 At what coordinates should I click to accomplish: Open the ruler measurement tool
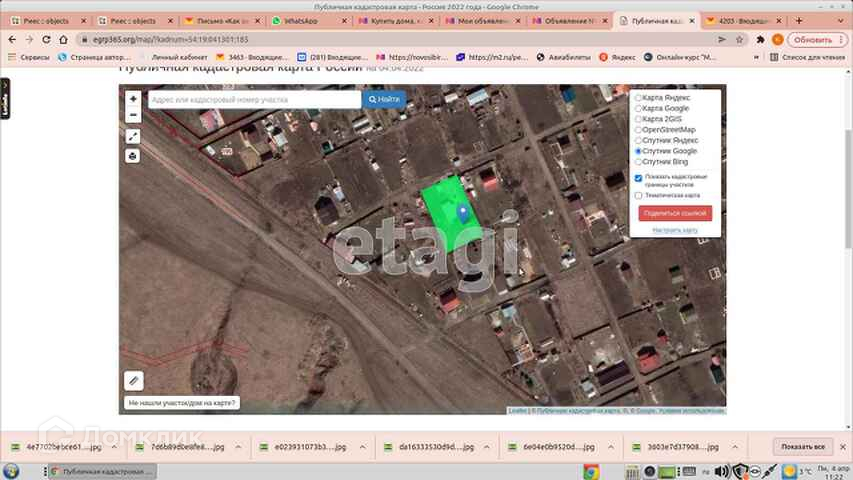[x=134, y=380]
